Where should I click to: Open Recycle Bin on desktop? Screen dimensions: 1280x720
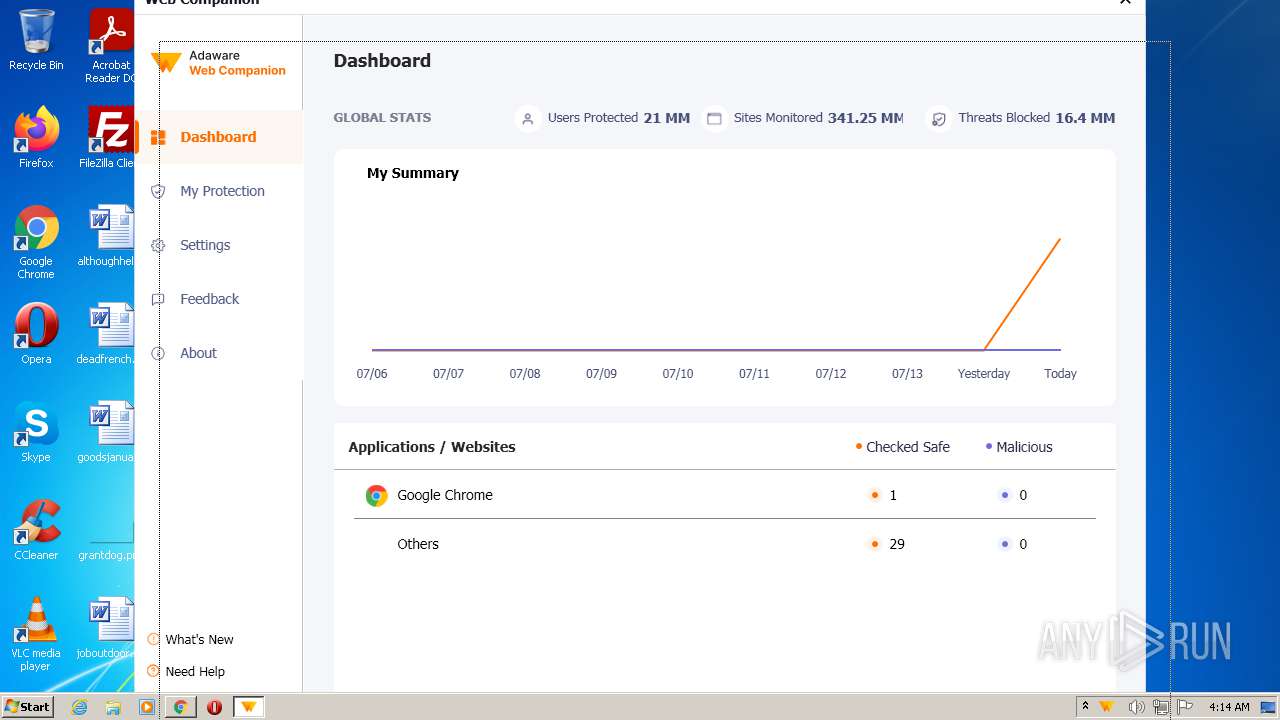tap(36, 40)
